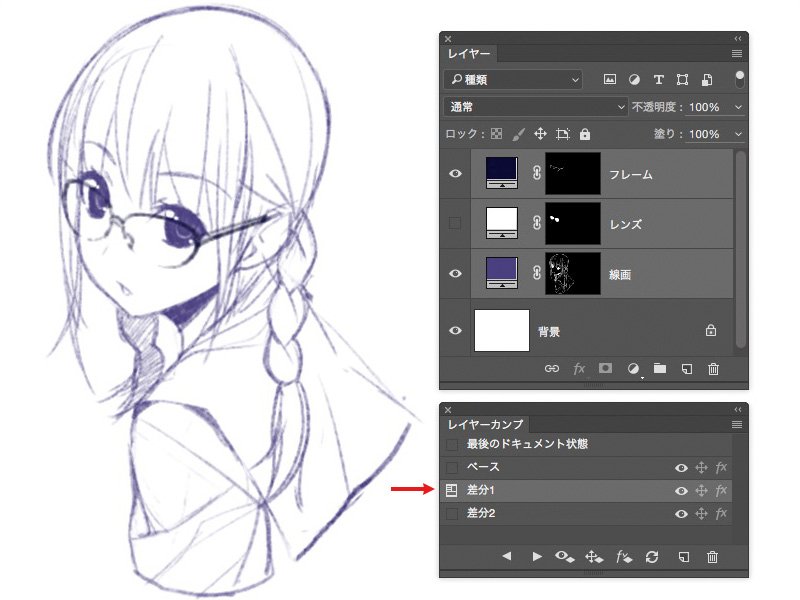Open 種類 filter type dropdown
Image resolution: width=800 pixels, height=600 pixels.
pos(513,80)
